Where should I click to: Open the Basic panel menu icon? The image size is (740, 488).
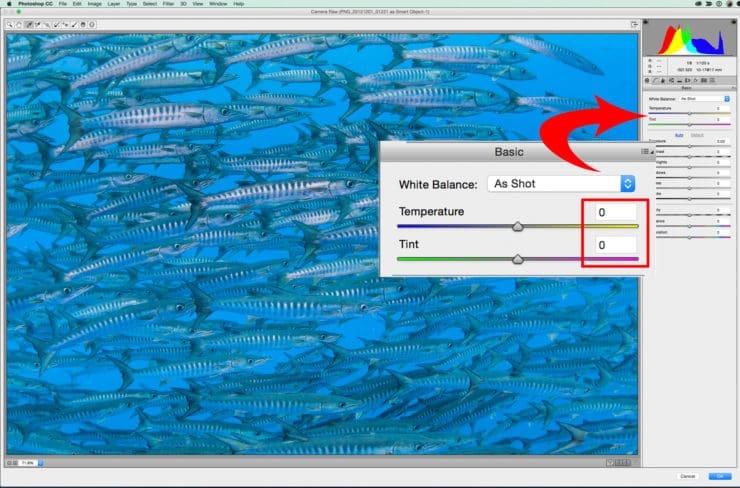tap(645, 151)
